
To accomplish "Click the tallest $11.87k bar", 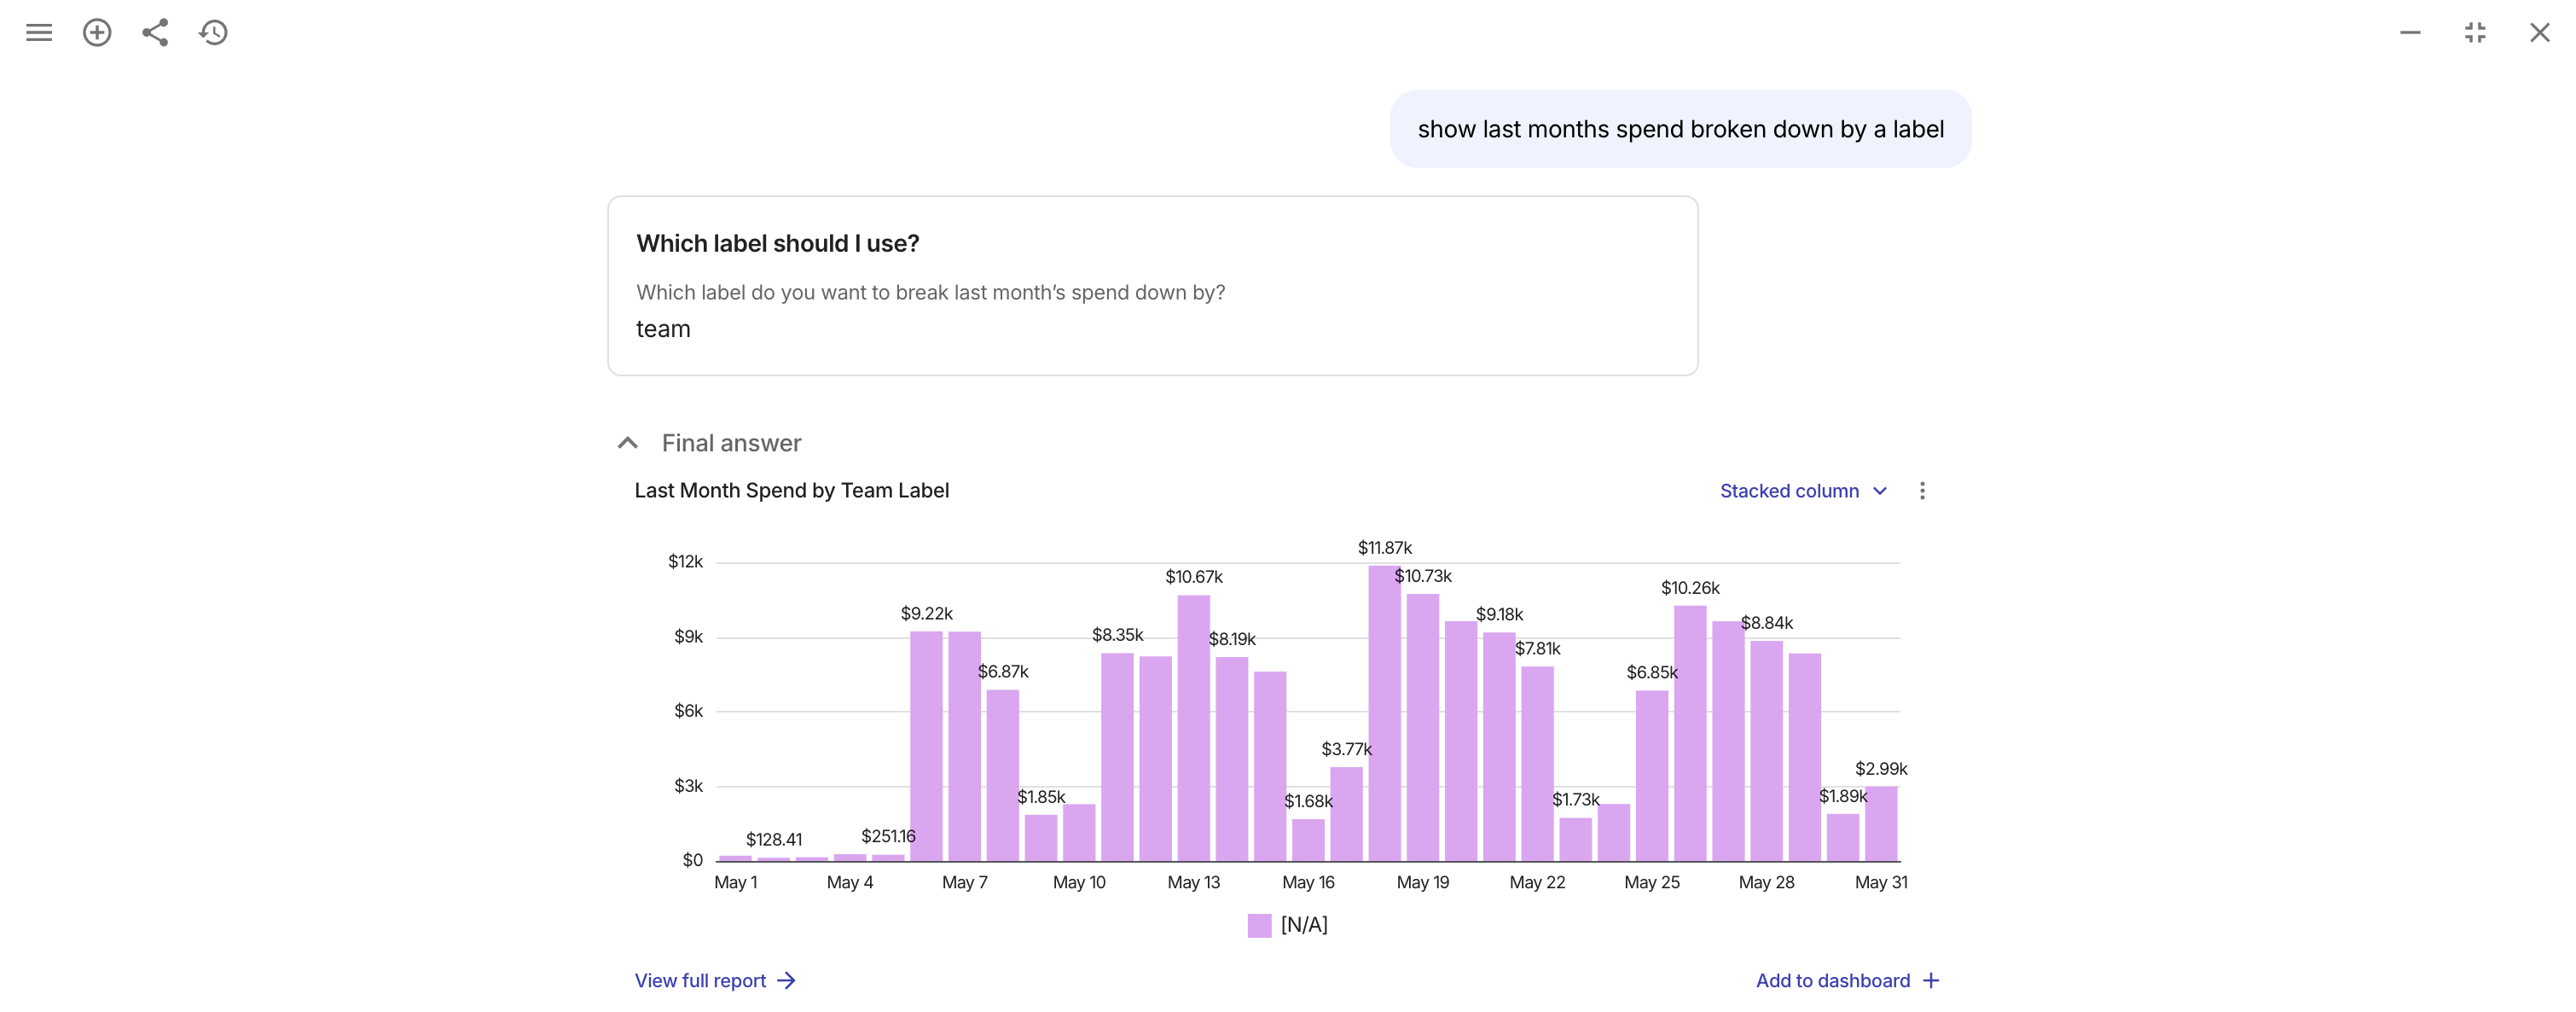I will tap(1384, 713).
